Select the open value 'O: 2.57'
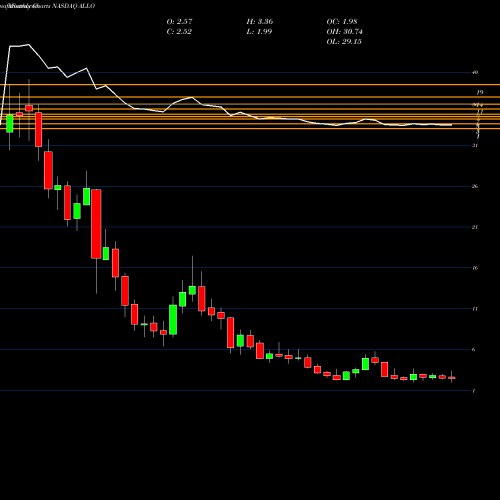 pyautogui.click(x=179, y=22)
